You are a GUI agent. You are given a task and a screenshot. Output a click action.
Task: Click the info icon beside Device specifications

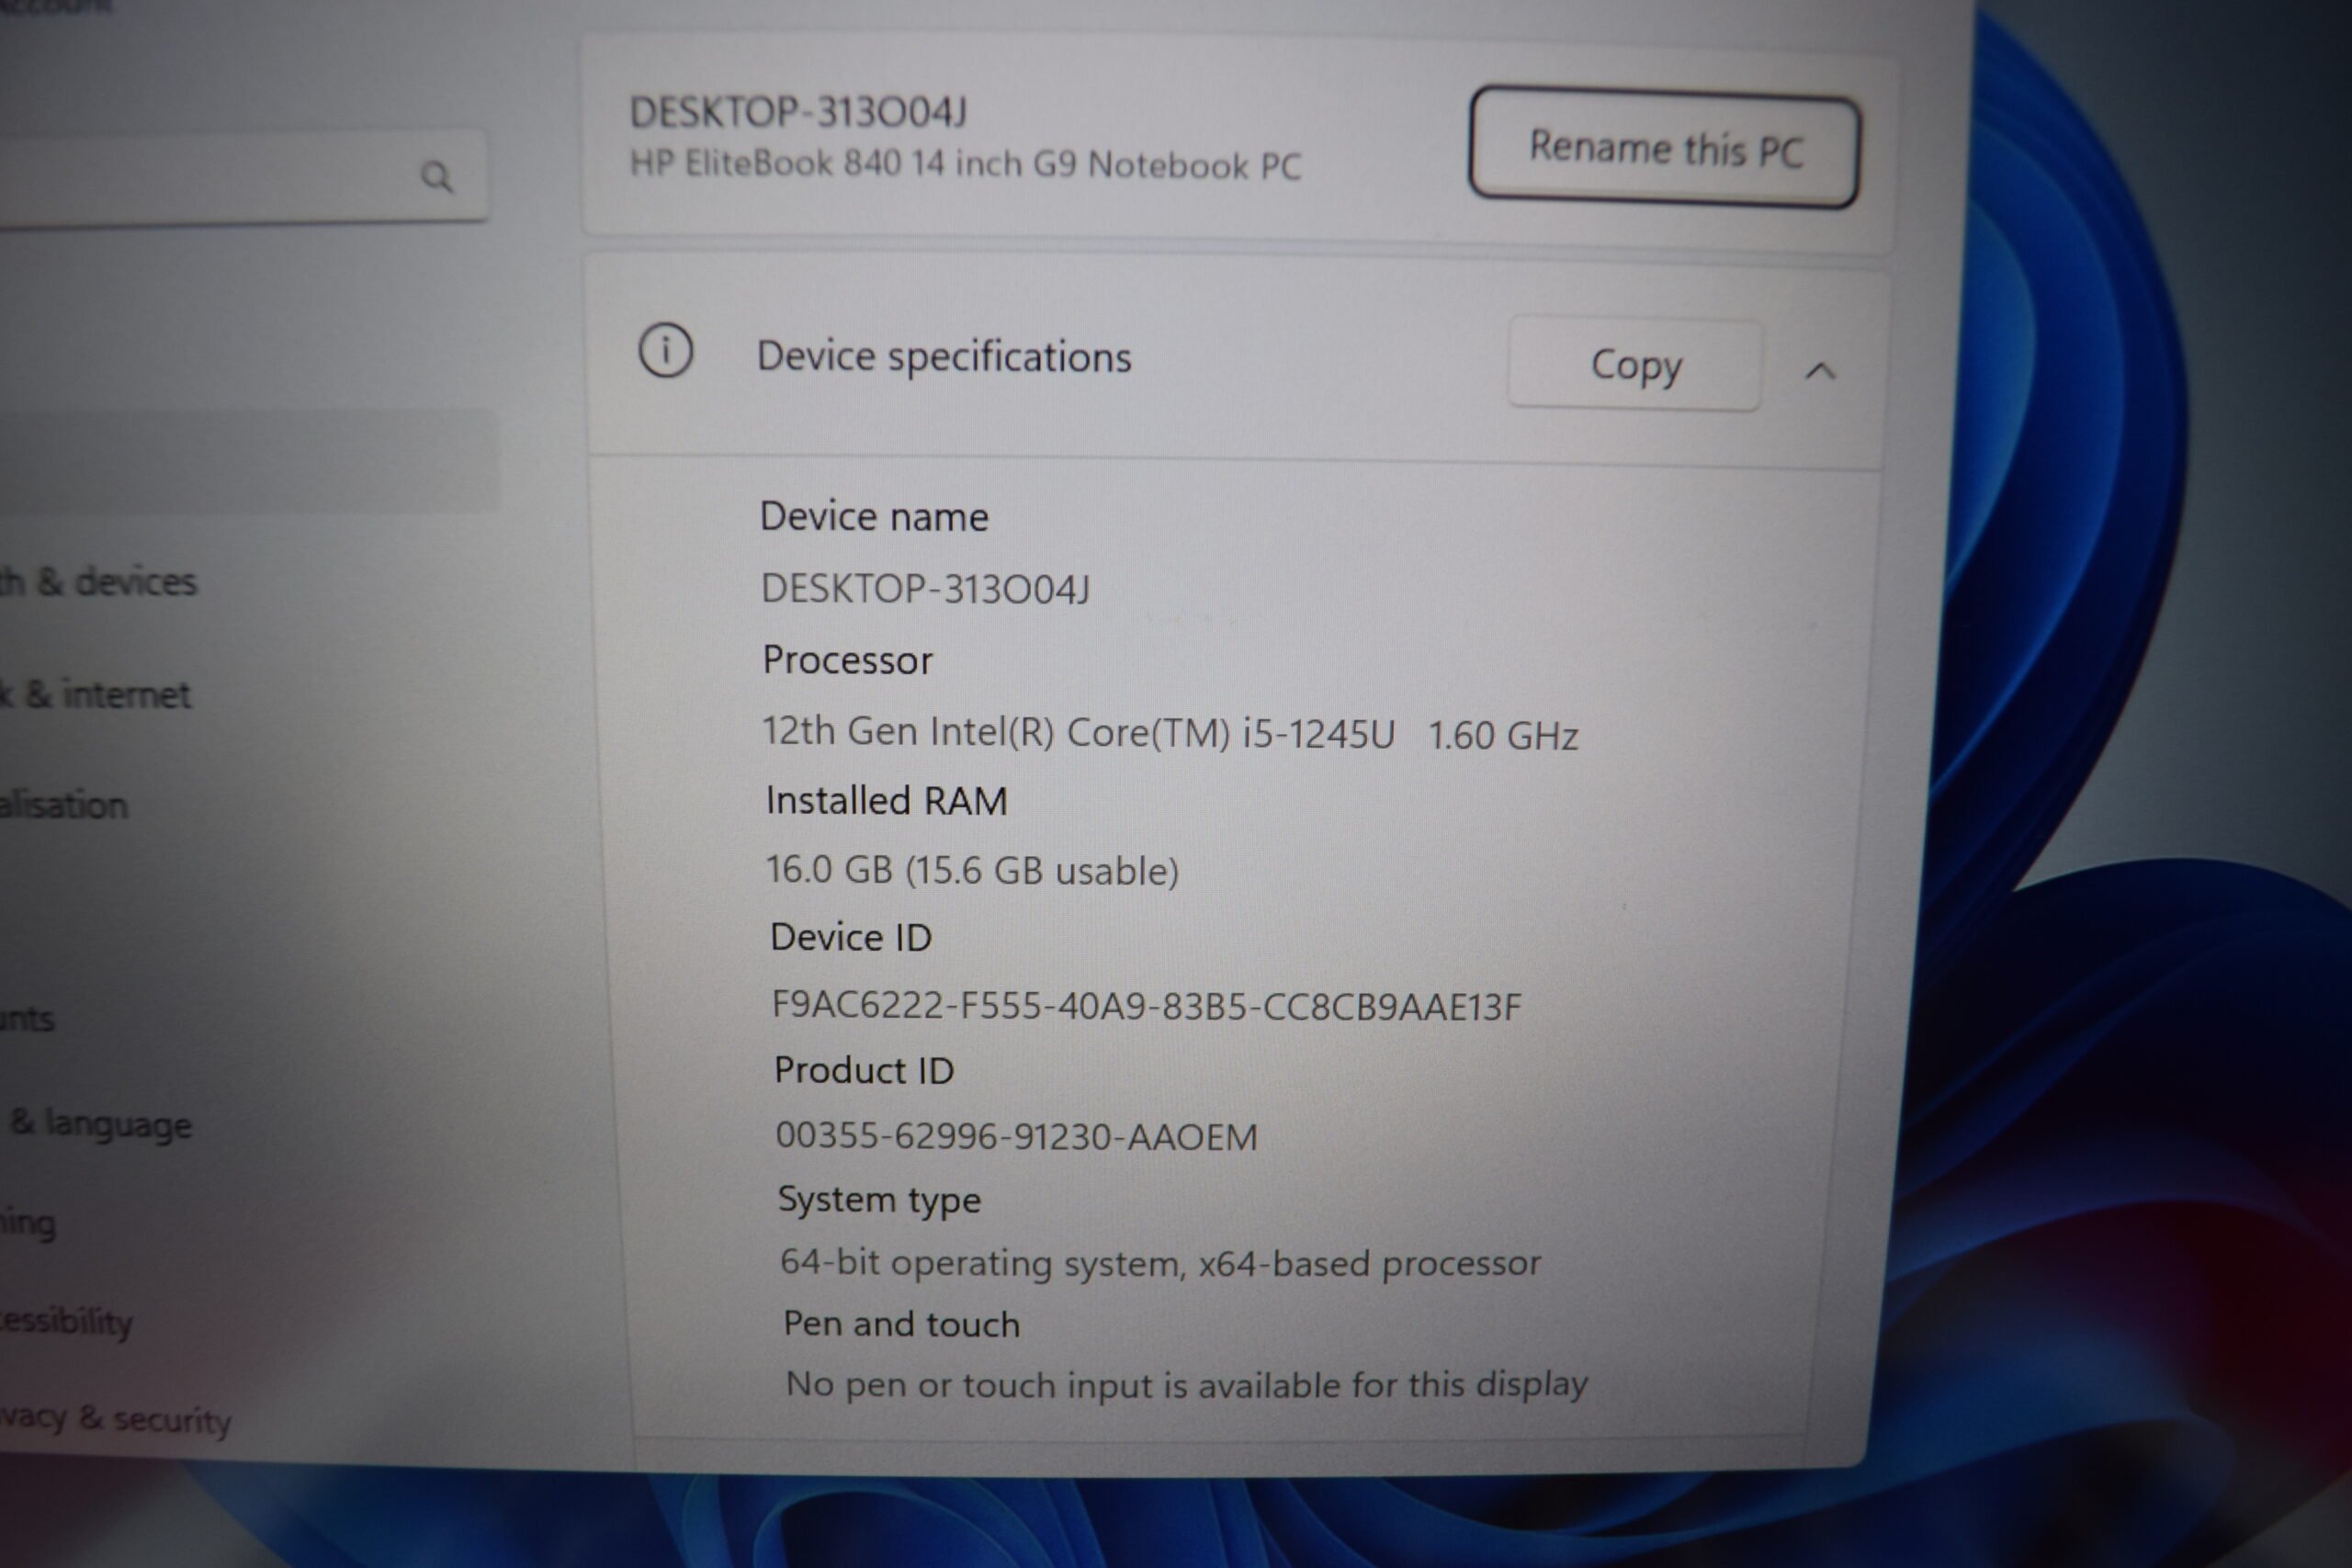point(666,351)
